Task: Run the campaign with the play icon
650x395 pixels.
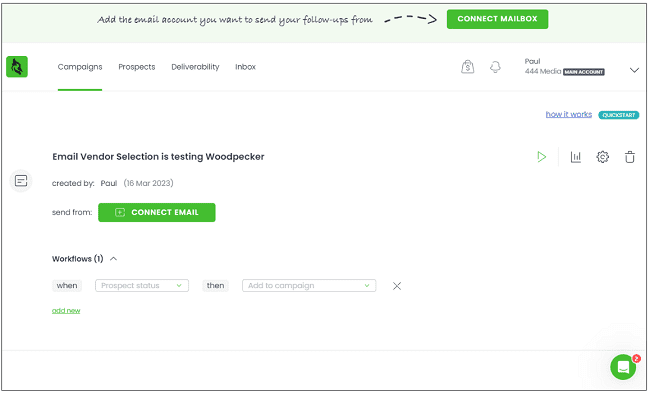Action: (541, 157)
